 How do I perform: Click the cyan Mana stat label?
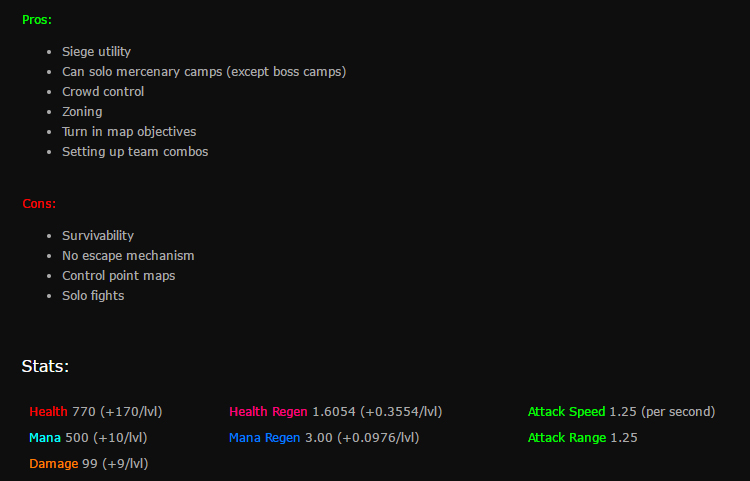[x=45, y=437]
